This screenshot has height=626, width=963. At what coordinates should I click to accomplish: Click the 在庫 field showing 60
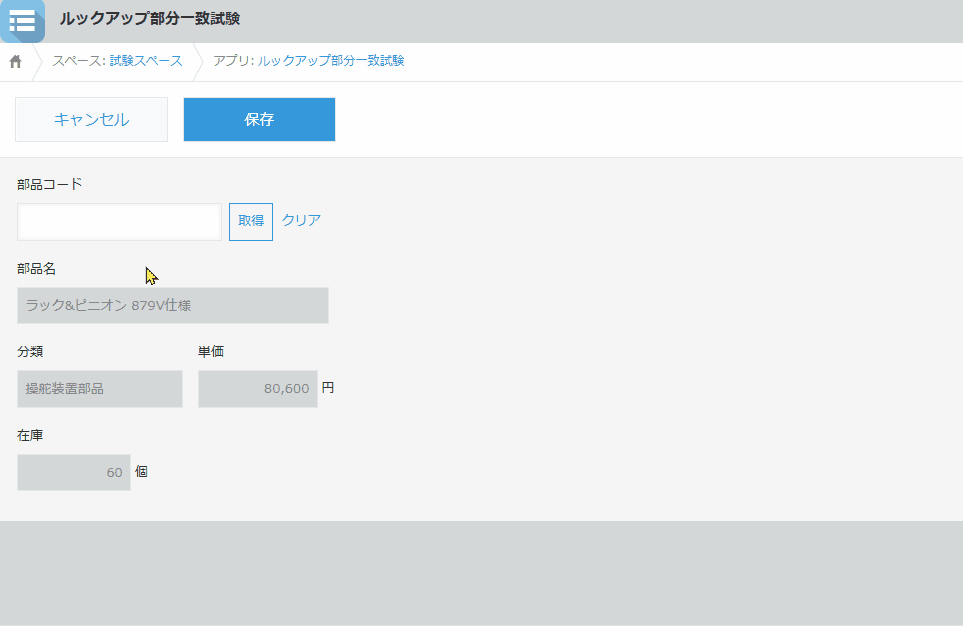(x=74, y=472)
